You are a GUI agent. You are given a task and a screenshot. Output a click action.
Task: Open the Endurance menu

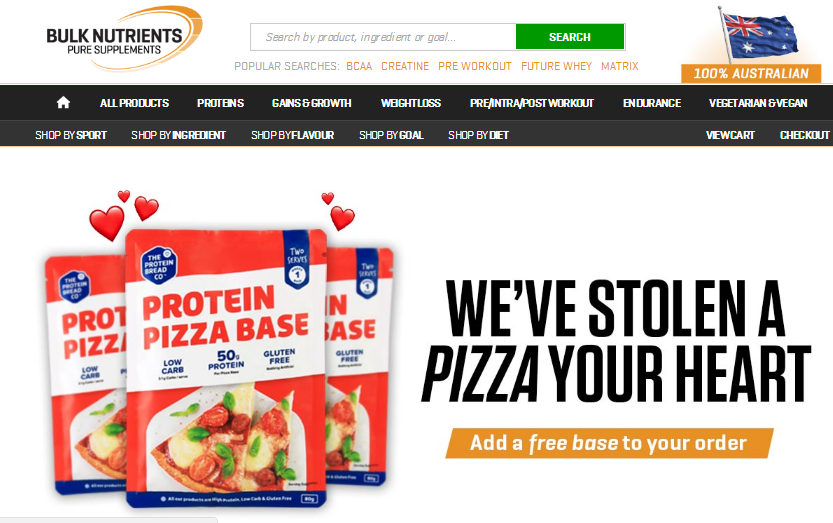tap(652, 103)
